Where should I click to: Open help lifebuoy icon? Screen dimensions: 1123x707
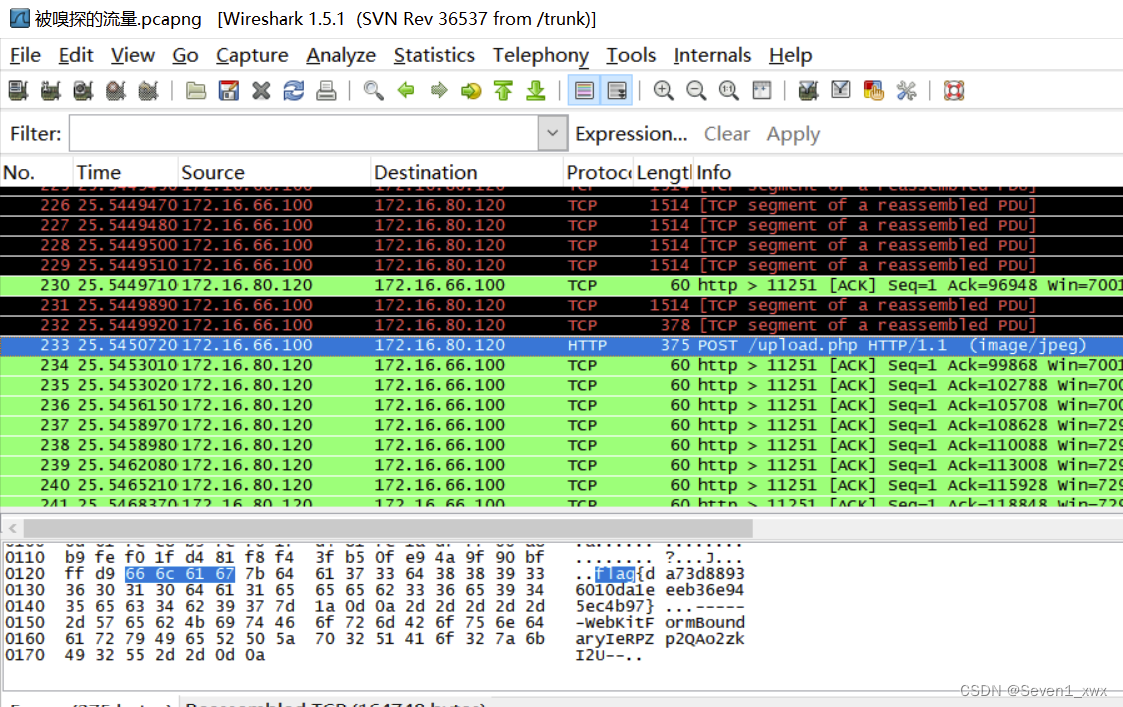953,90
